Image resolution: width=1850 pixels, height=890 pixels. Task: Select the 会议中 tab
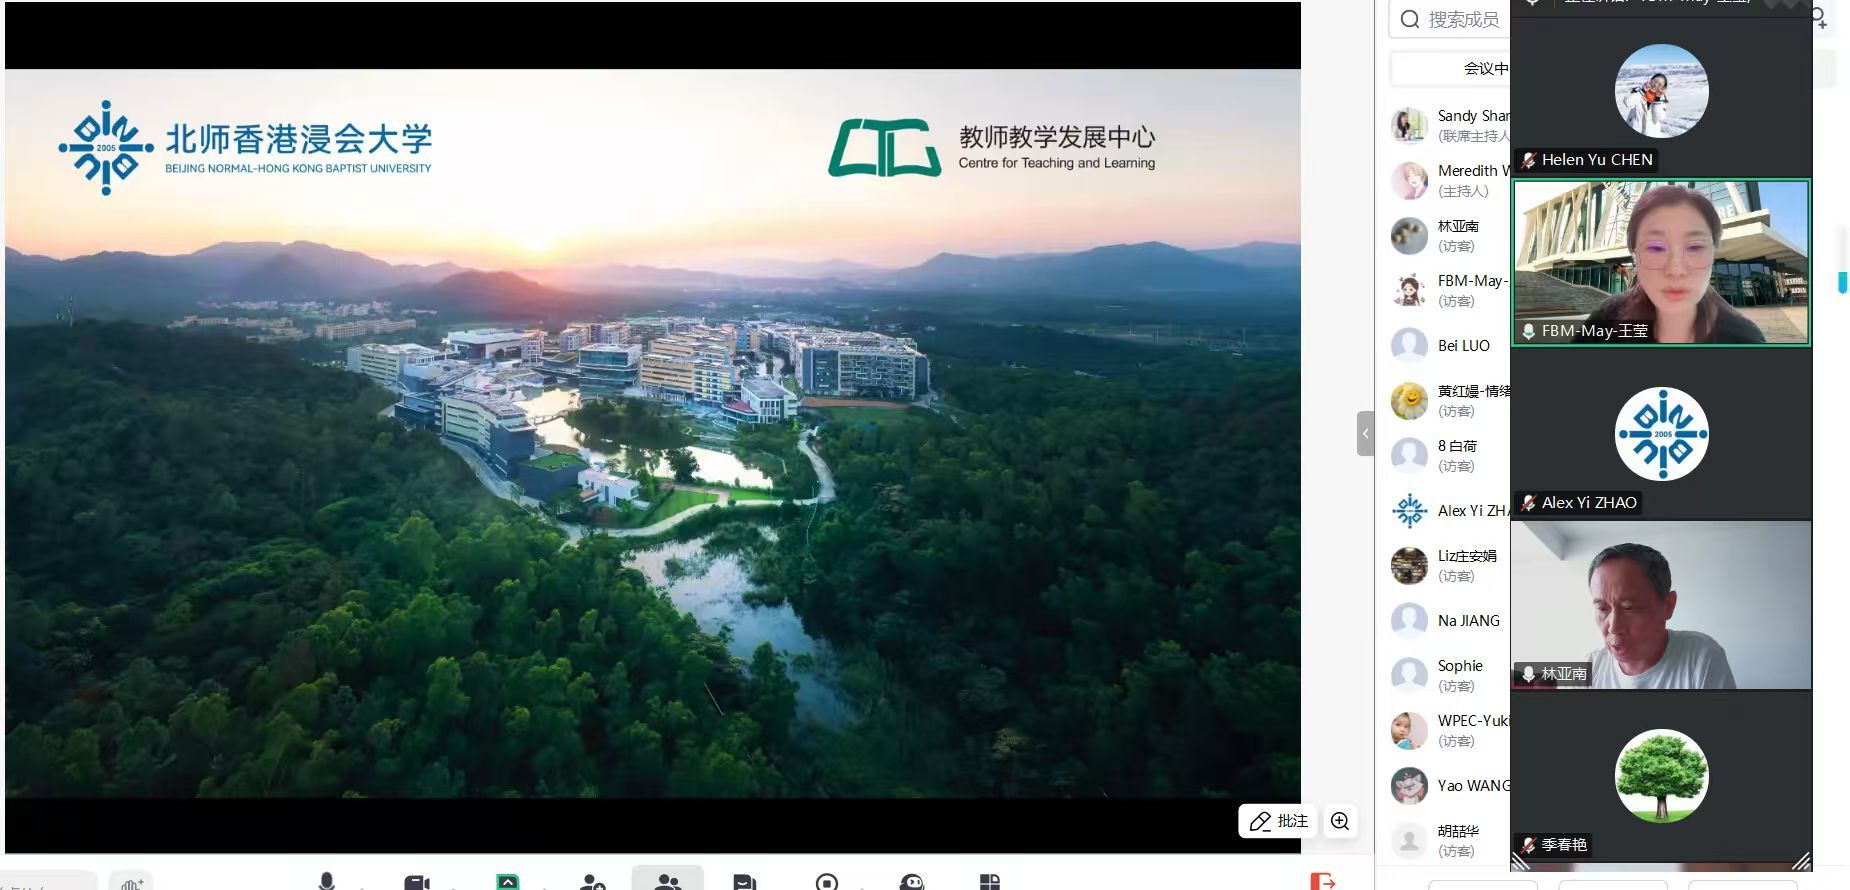click(x=1485, y=68)
